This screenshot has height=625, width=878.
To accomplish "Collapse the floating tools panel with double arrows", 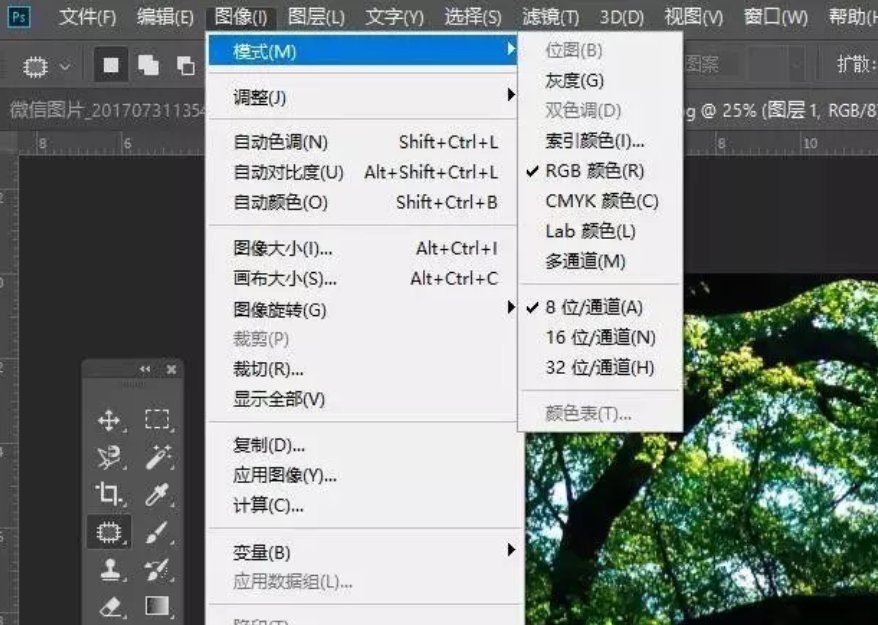I will click(144, 368).
